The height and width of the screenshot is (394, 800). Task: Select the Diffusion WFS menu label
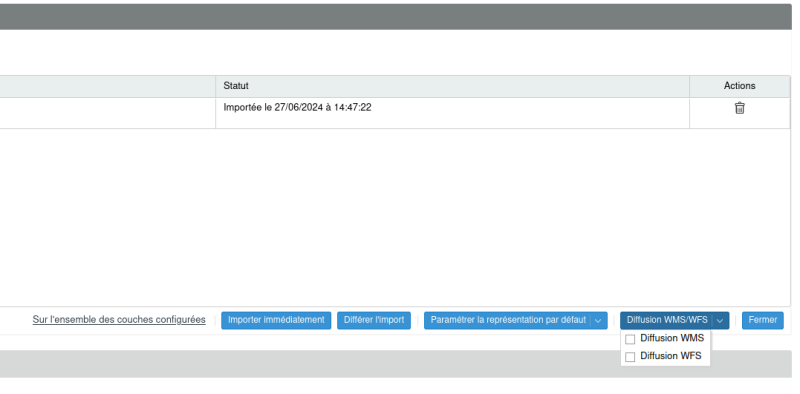point(671,356)
